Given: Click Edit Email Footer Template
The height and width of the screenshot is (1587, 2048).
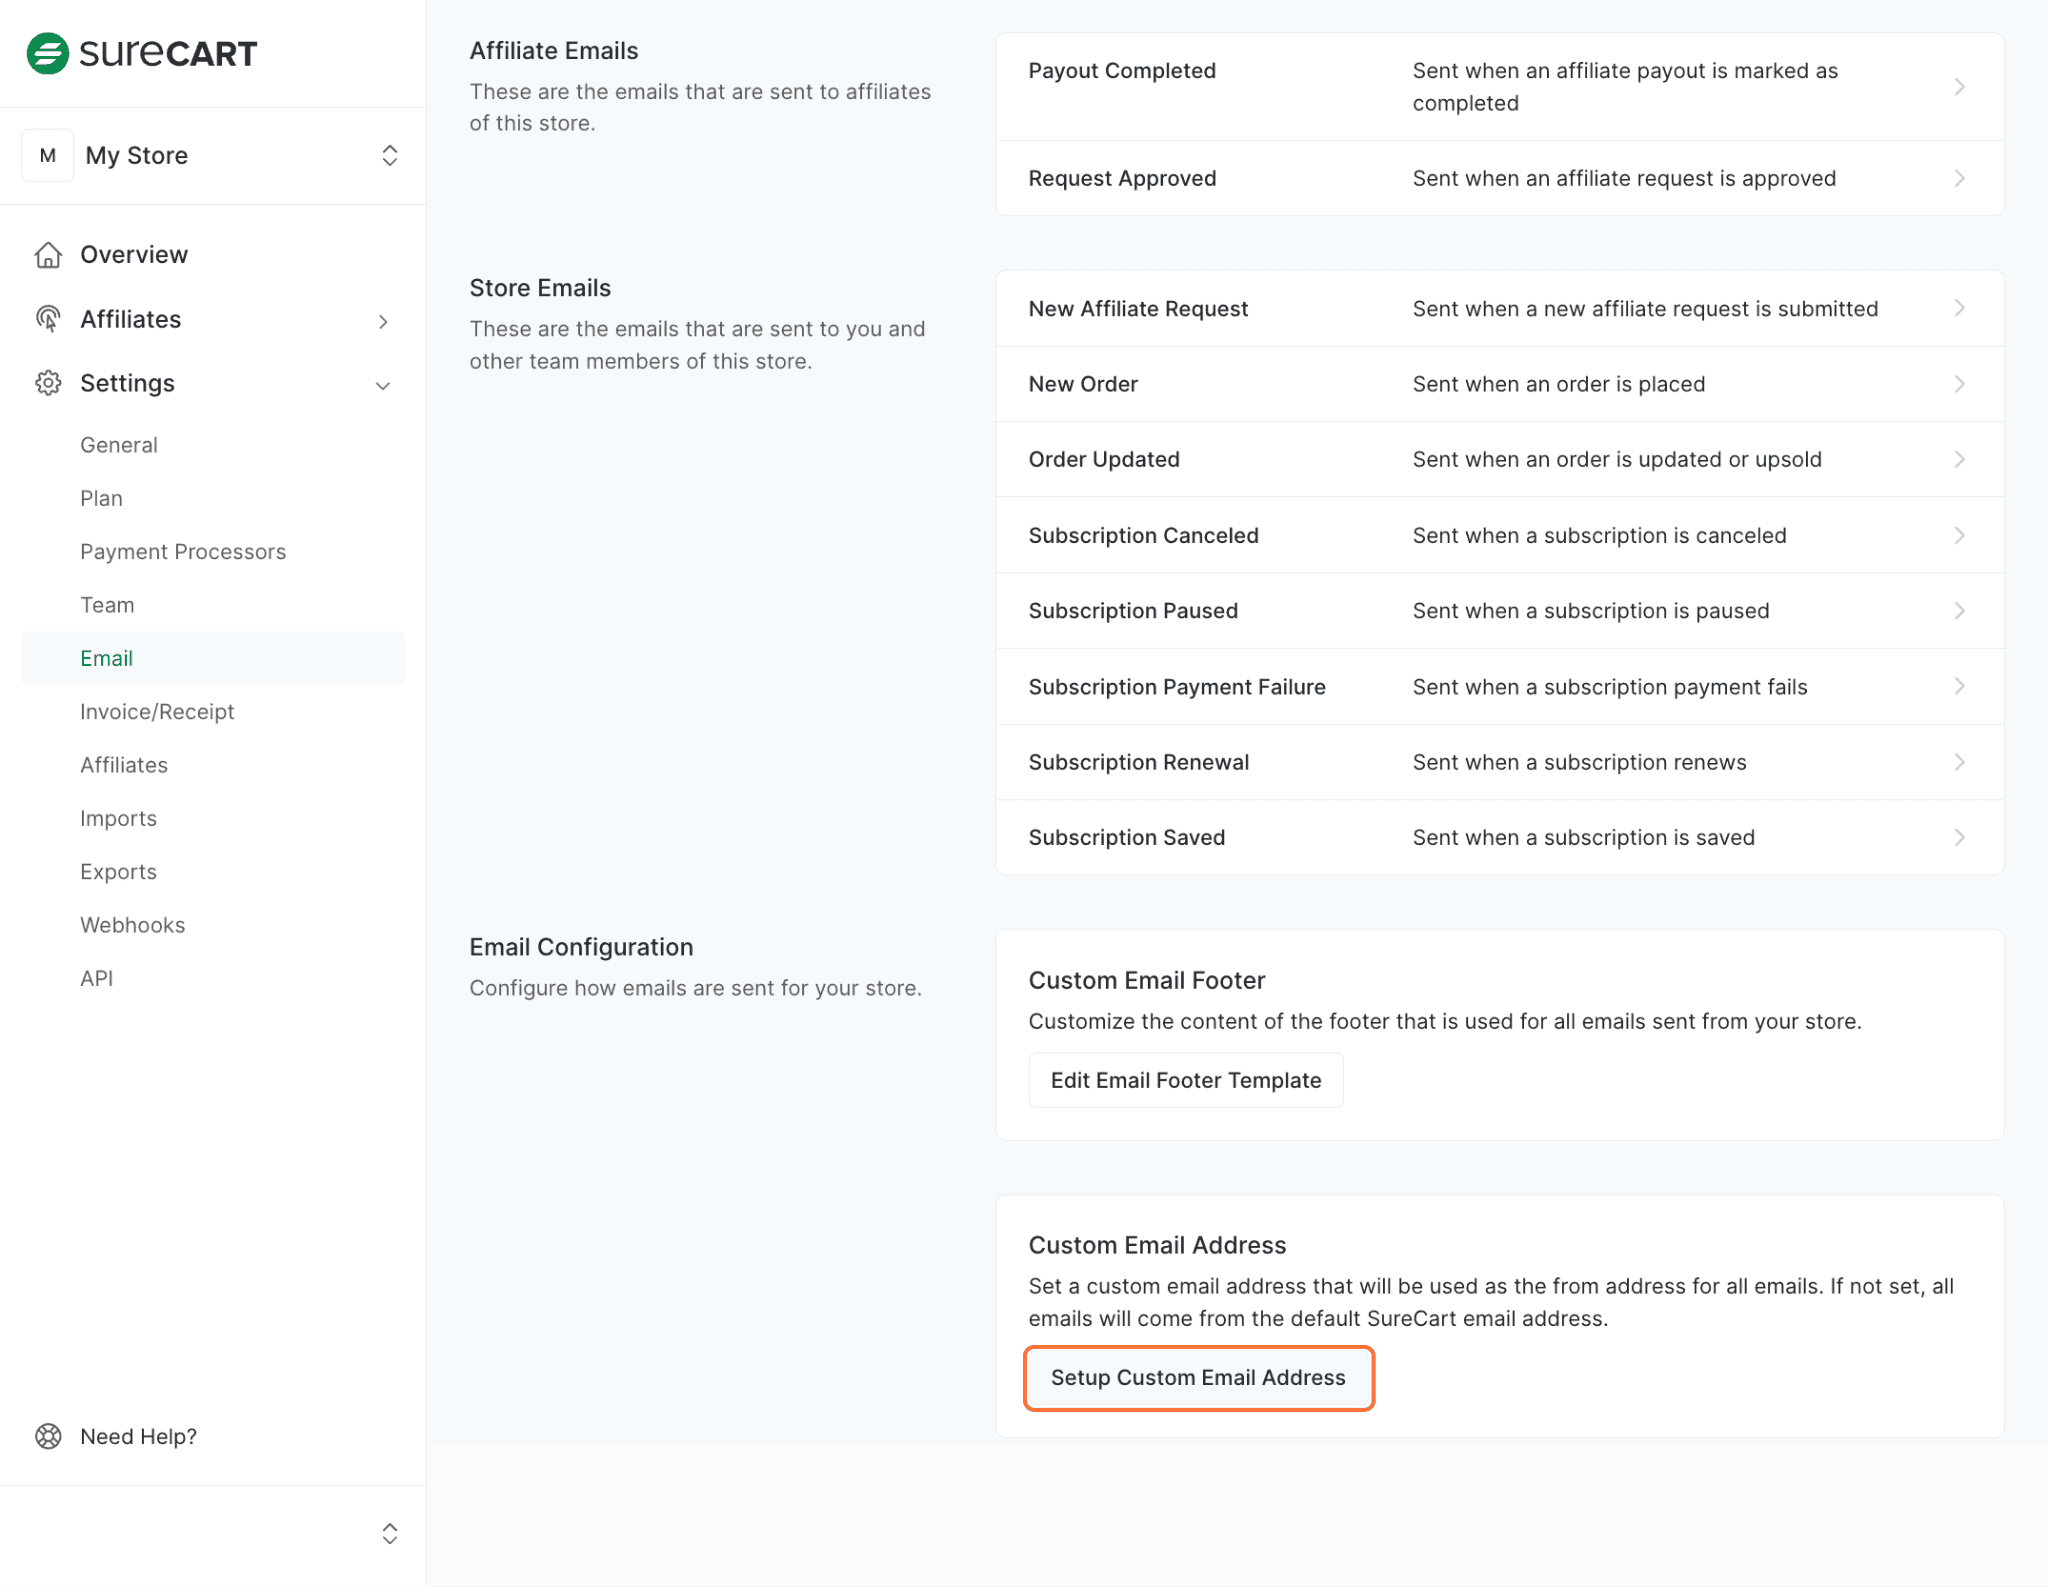Looking at the screenshot, I should point(1185,1080).
